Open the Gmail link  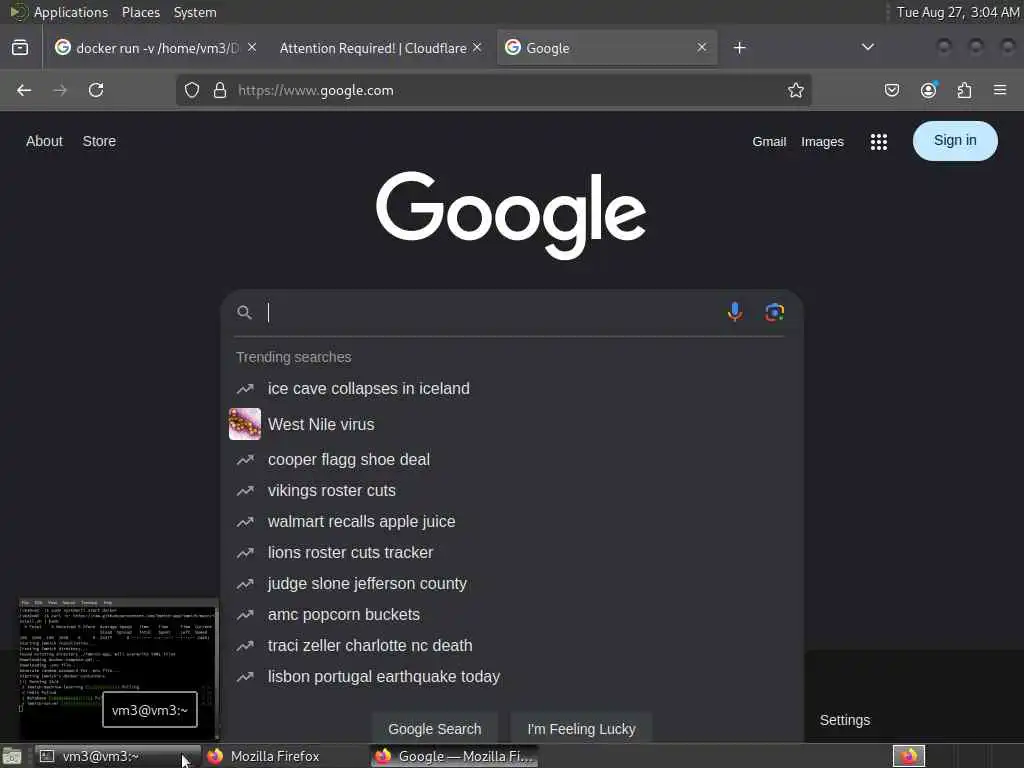769,142
